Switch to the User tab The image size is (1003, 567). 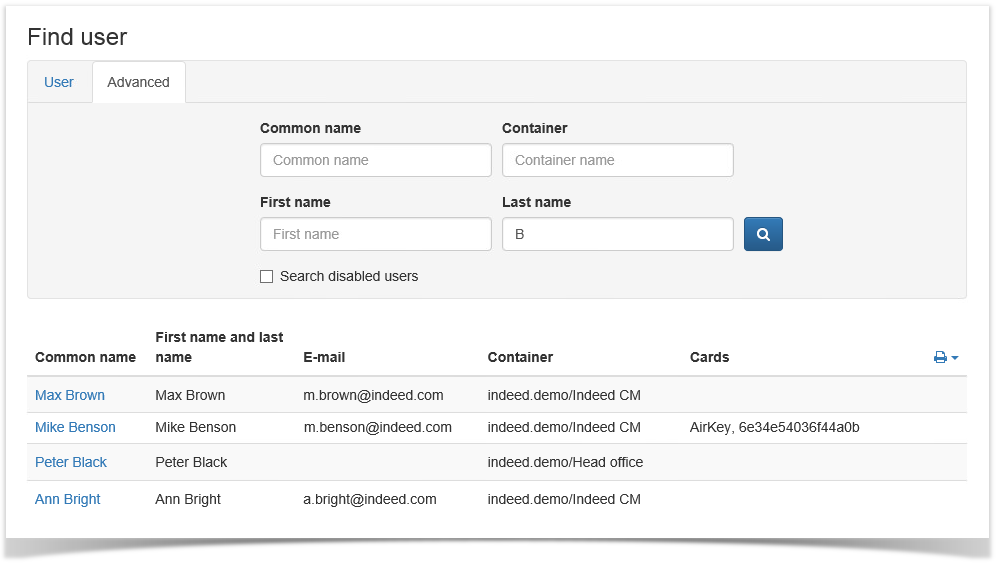click(x=59, y=82)
